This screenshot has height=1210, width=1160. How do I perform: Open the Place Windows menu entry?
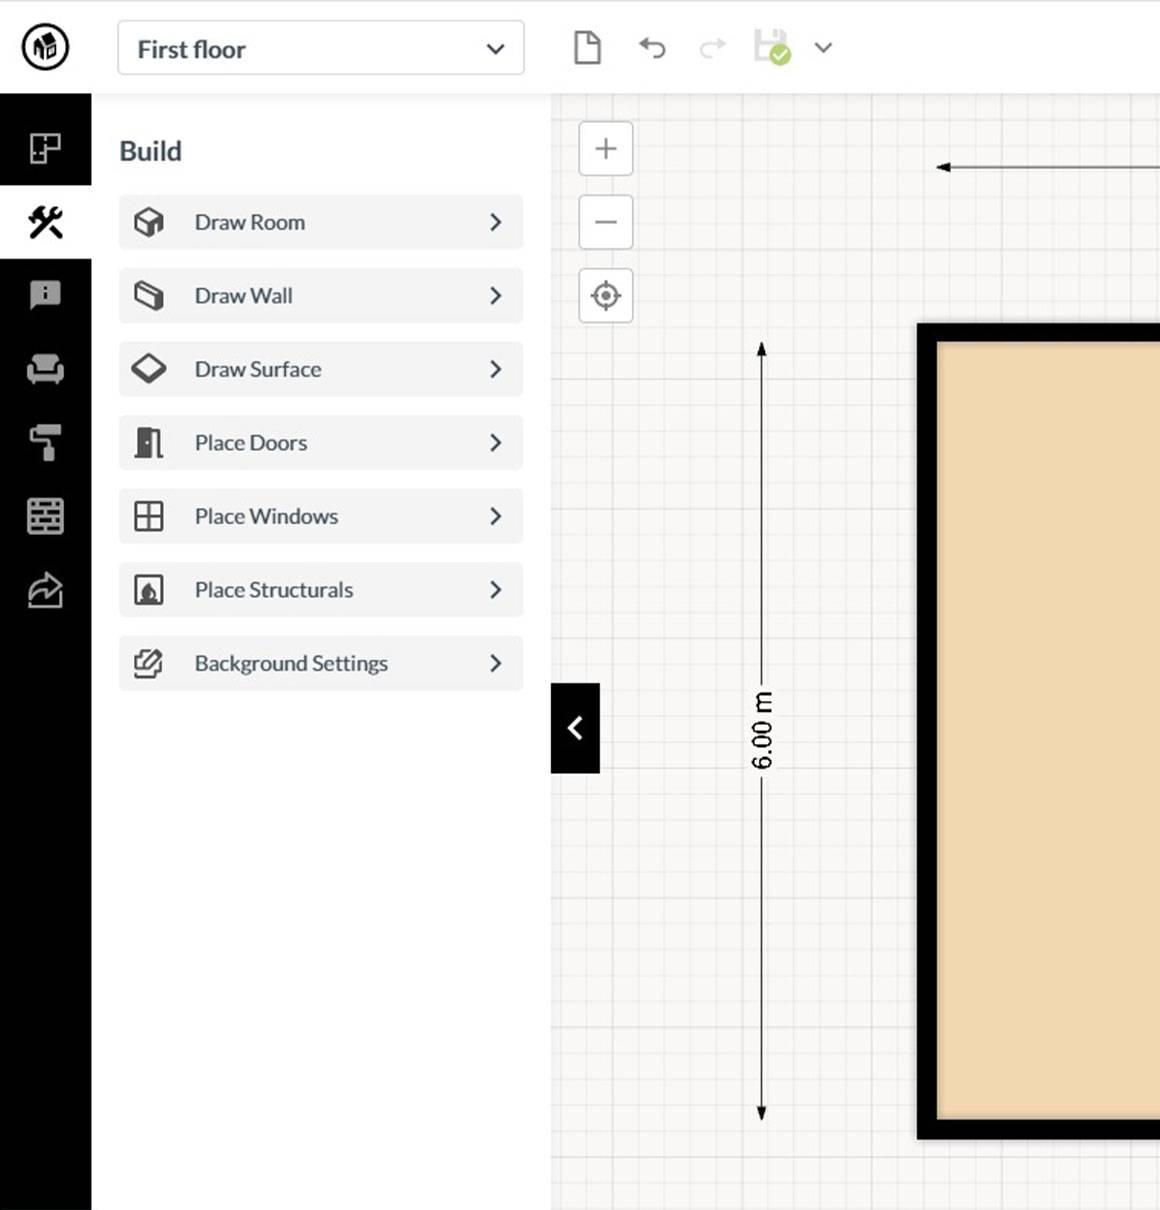(x=321, y=516)
